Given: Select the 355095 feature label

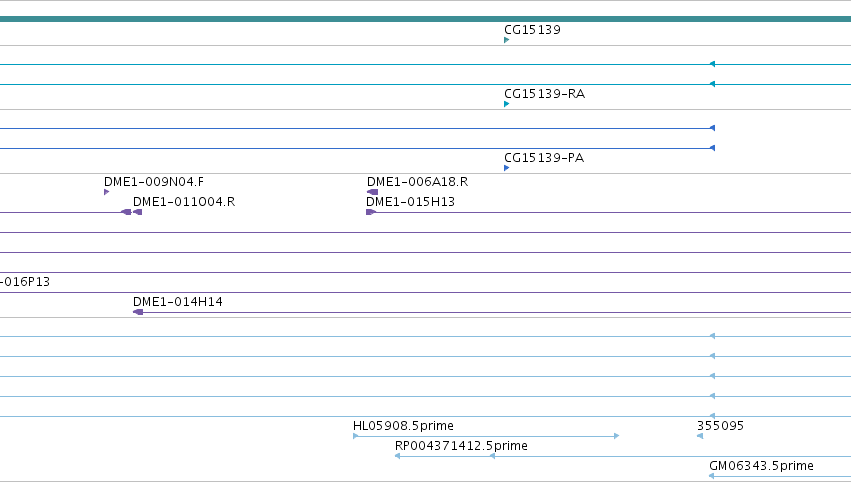Looking at the screenshot, I should click(720, 426).
